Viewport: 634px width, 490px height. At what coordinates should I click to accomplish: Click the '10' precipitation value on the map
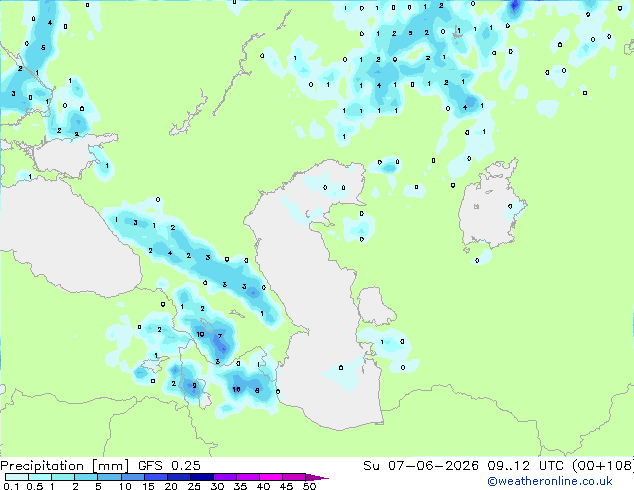pyautogui.click(x=200, y=334)
